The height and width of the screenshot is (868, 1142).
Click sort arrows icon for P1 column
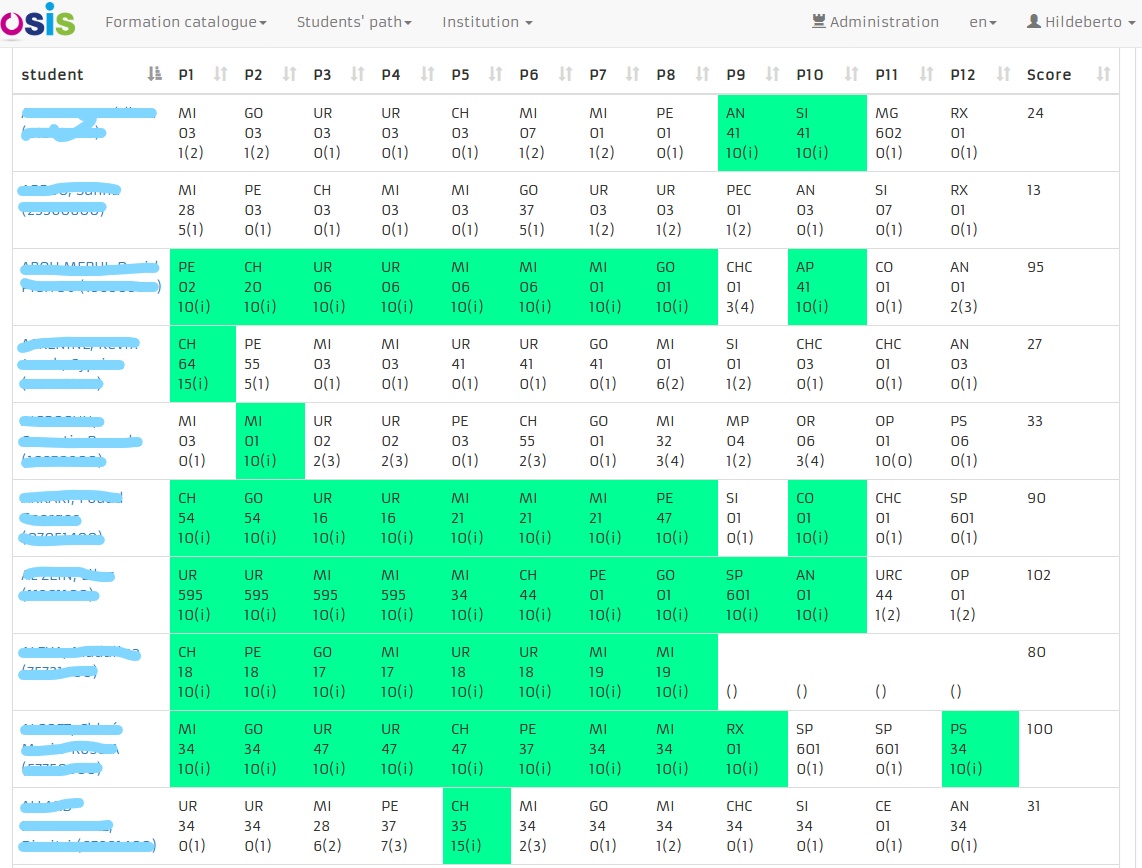221,74
